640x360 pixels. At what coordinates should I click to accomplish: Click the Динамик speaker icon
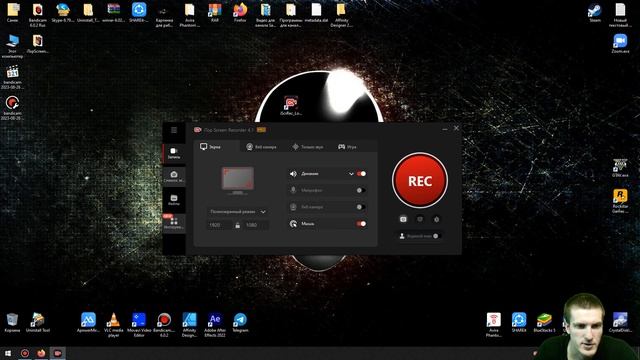coord(293,174)
